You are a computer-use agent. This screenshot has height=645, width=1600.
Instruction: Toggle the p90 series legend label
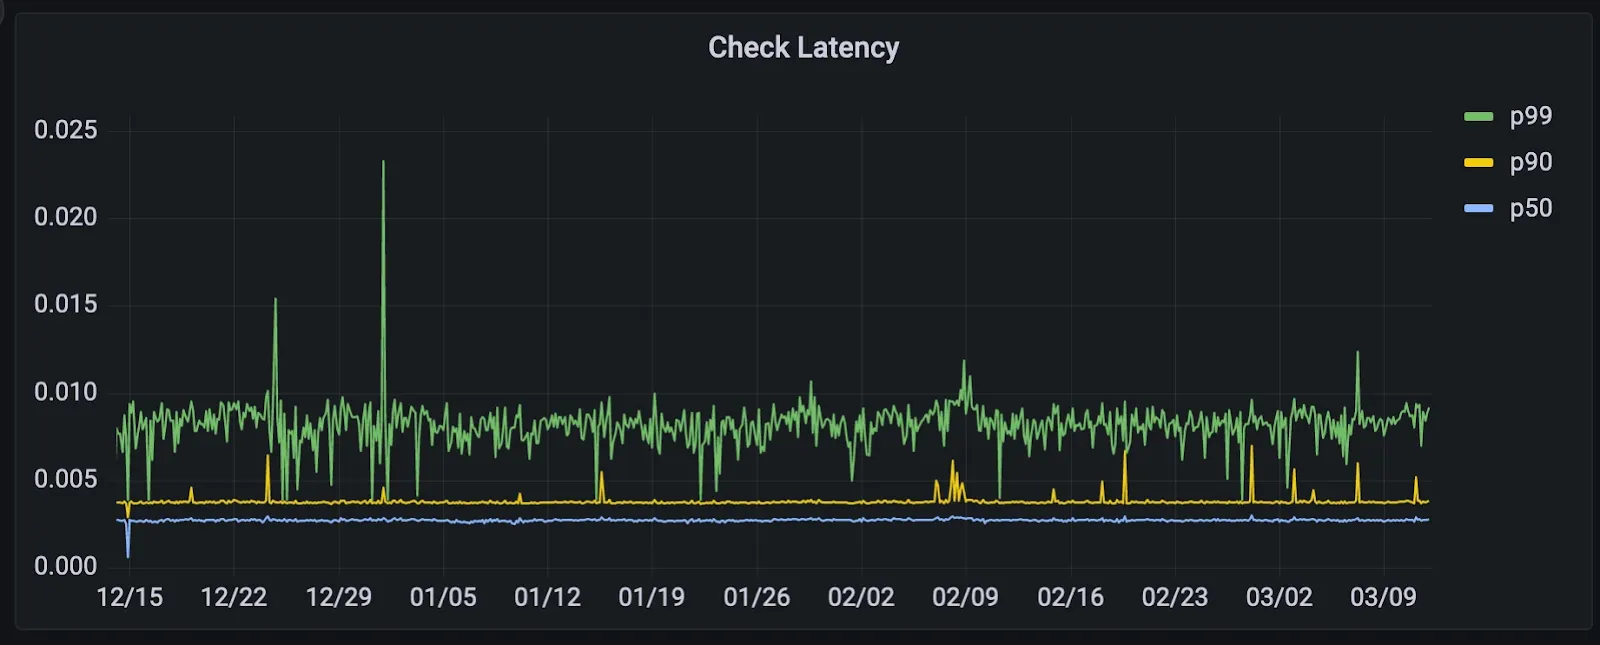(1530, 162)
